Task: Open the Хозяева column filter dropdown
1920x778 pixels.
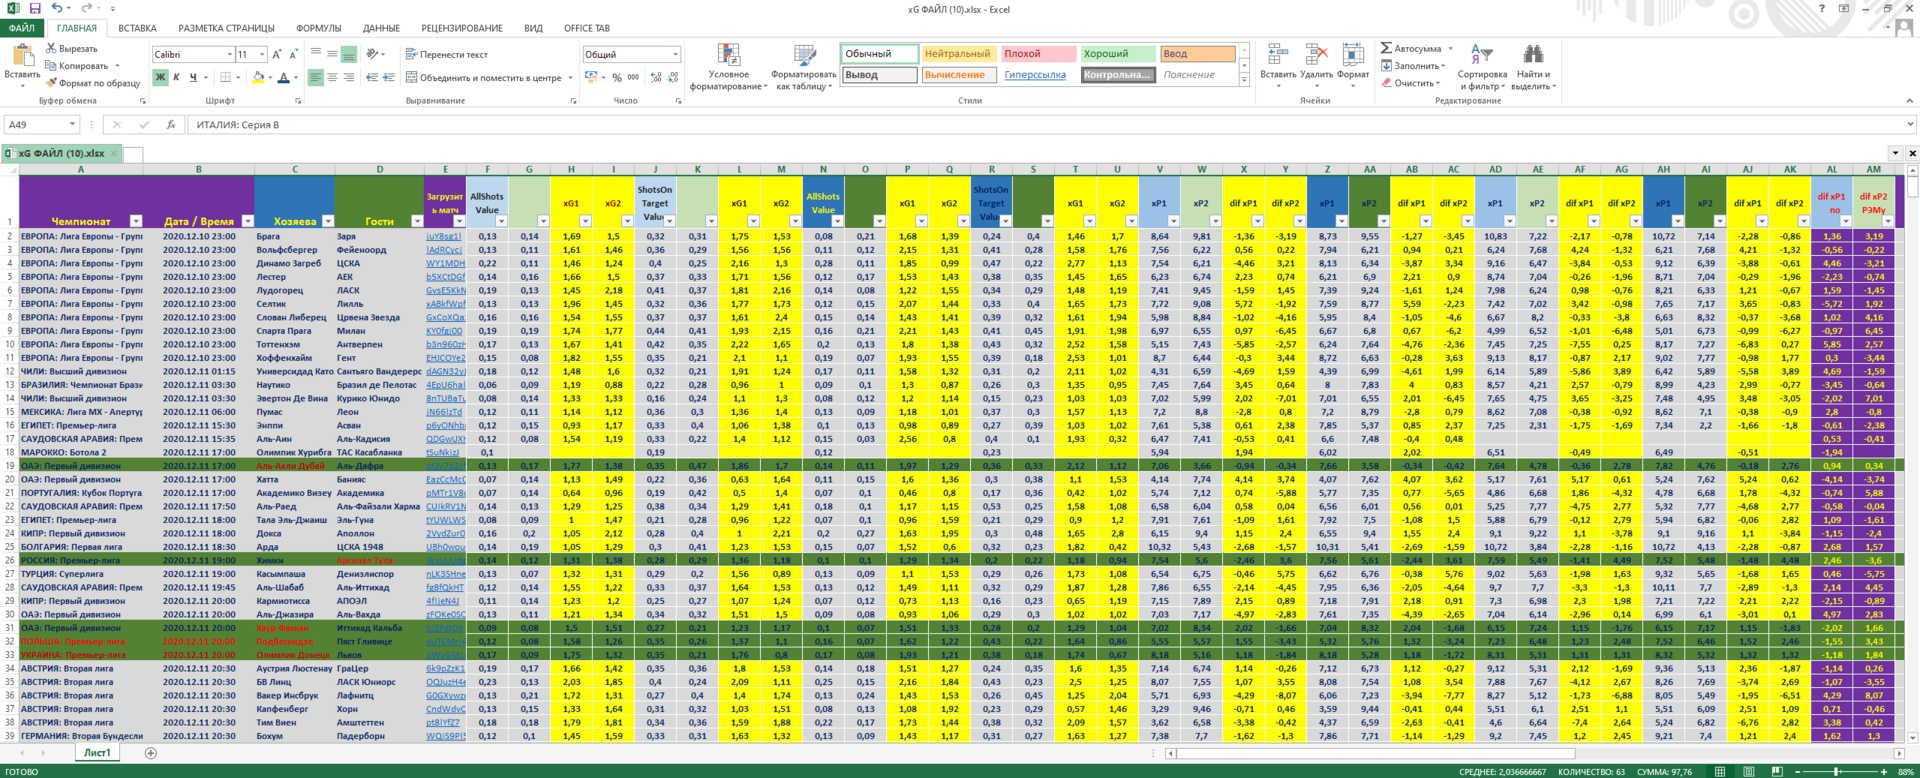Action: [326, 221]
